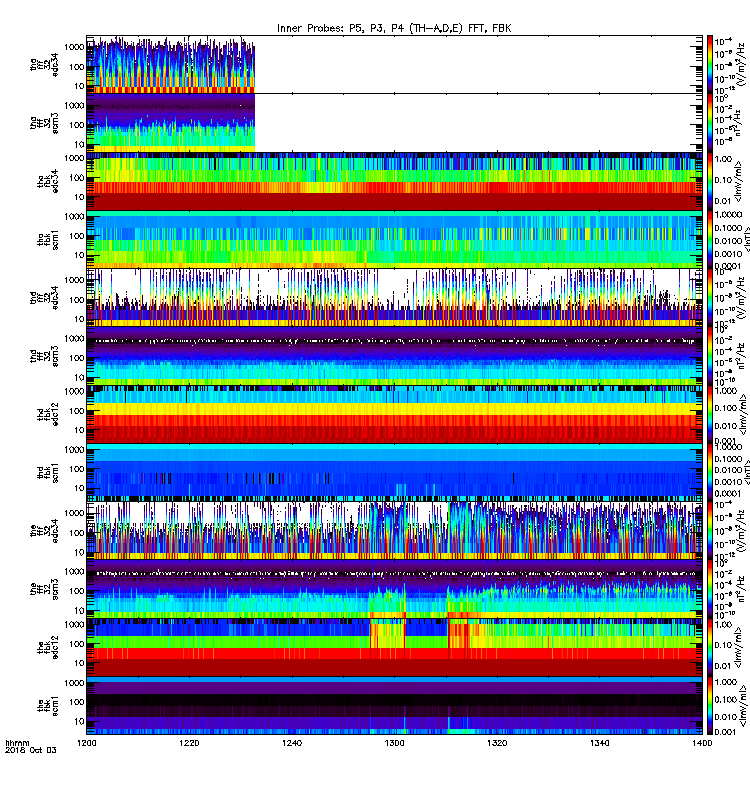Click the color bar beside tha fbk edc34 panel
750x800 pixels.
[709, 181]
